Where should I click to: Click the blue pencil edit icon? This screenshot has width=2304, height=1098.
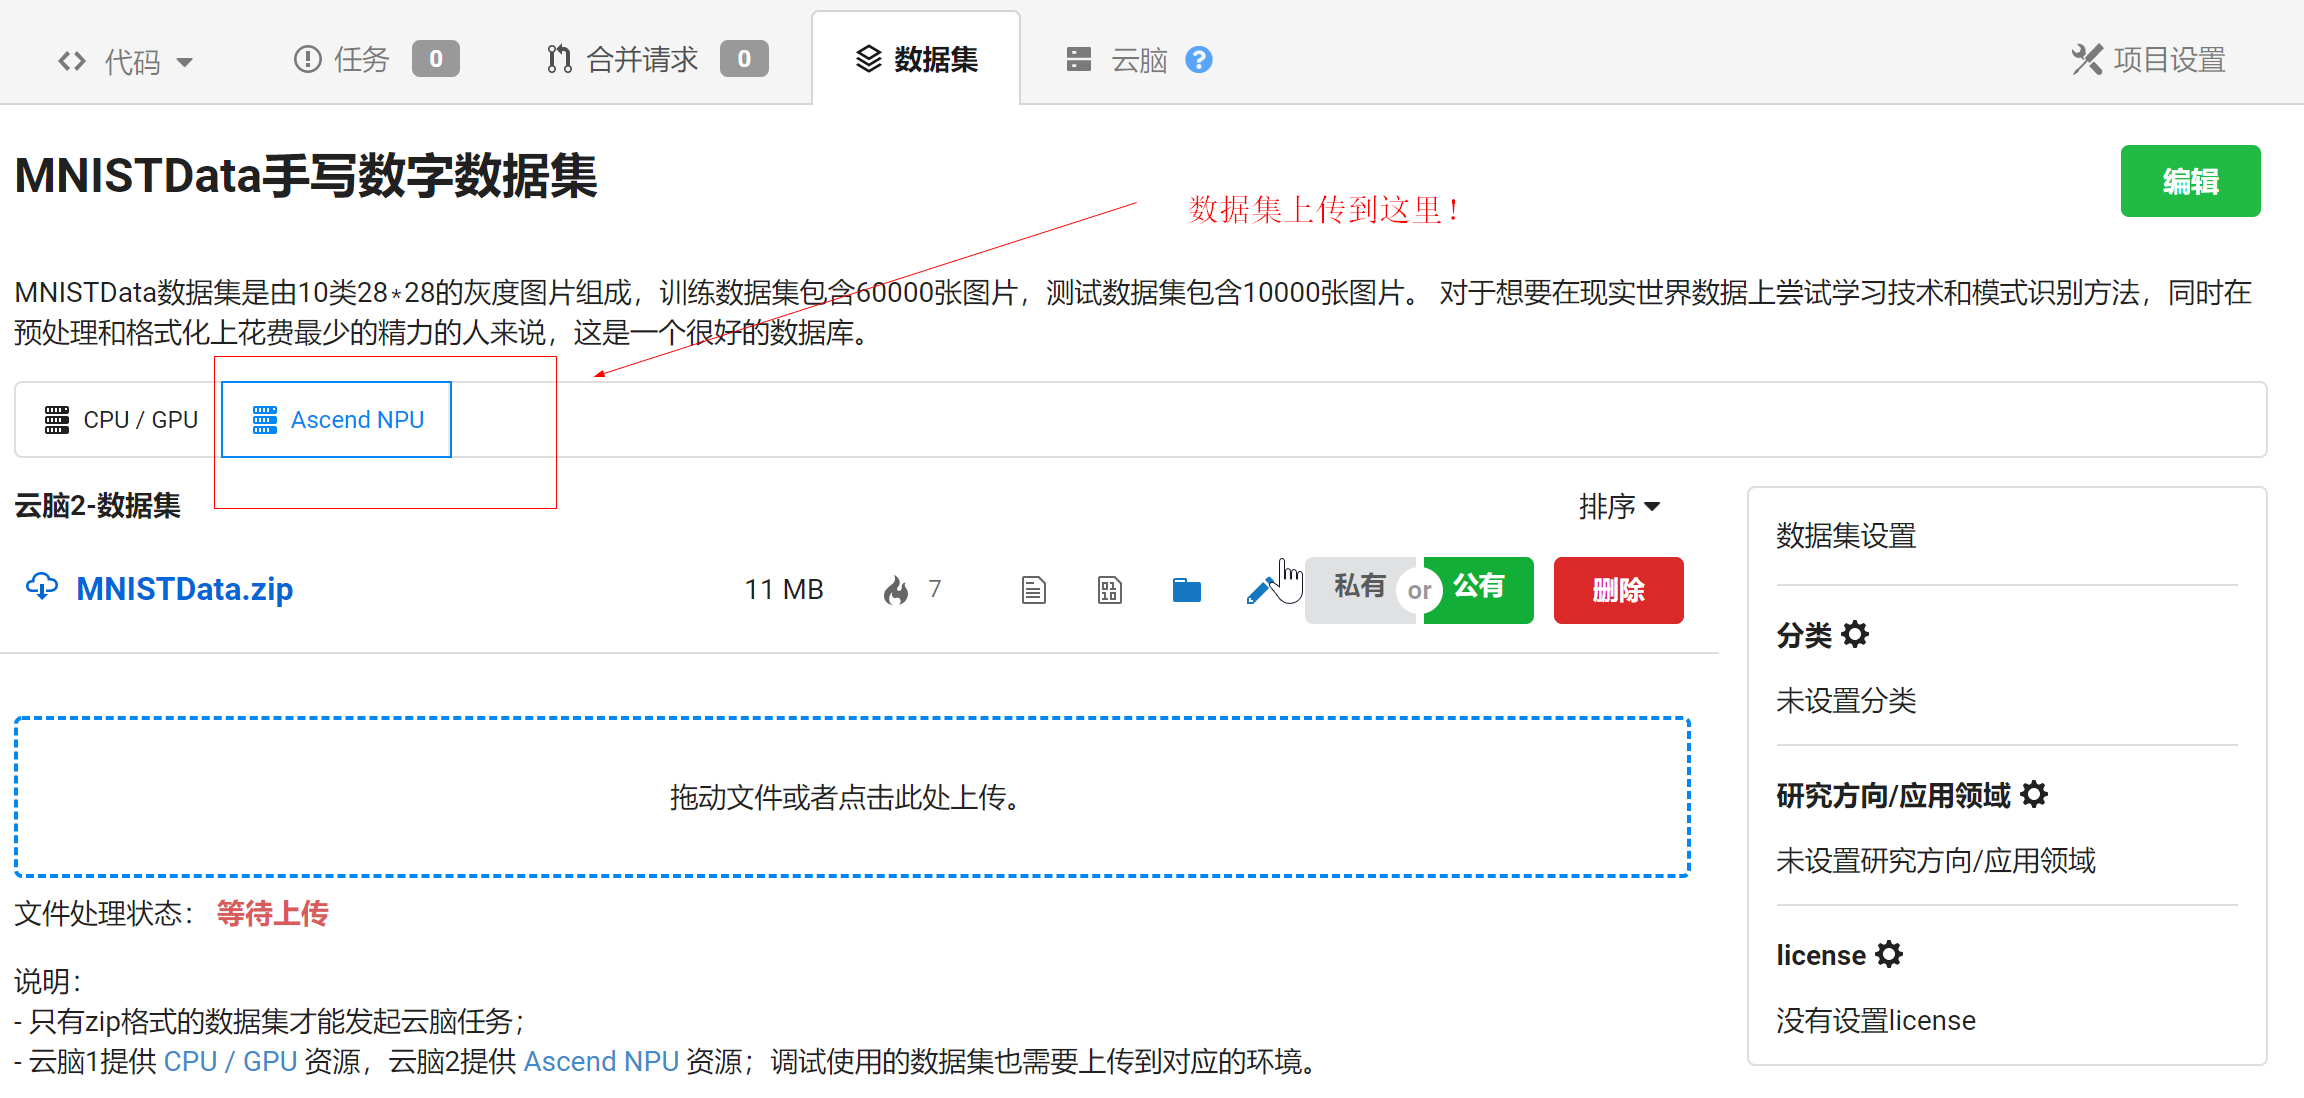1259,592
